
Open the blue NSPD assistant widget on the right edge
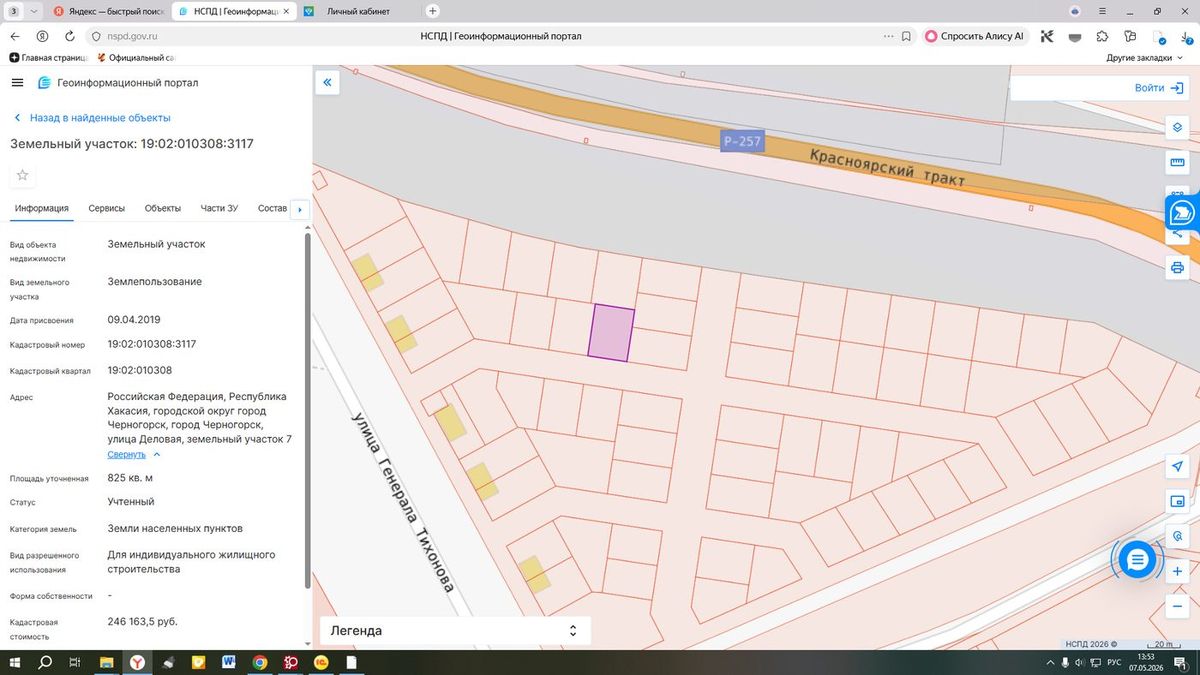tap(1182, 212)
